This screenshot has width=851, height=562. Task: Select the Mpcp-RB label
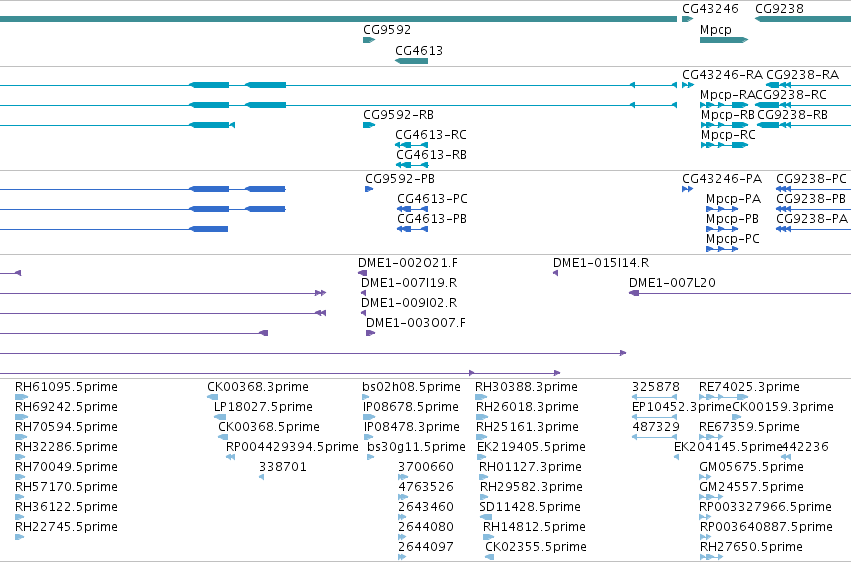coord(728,114)
